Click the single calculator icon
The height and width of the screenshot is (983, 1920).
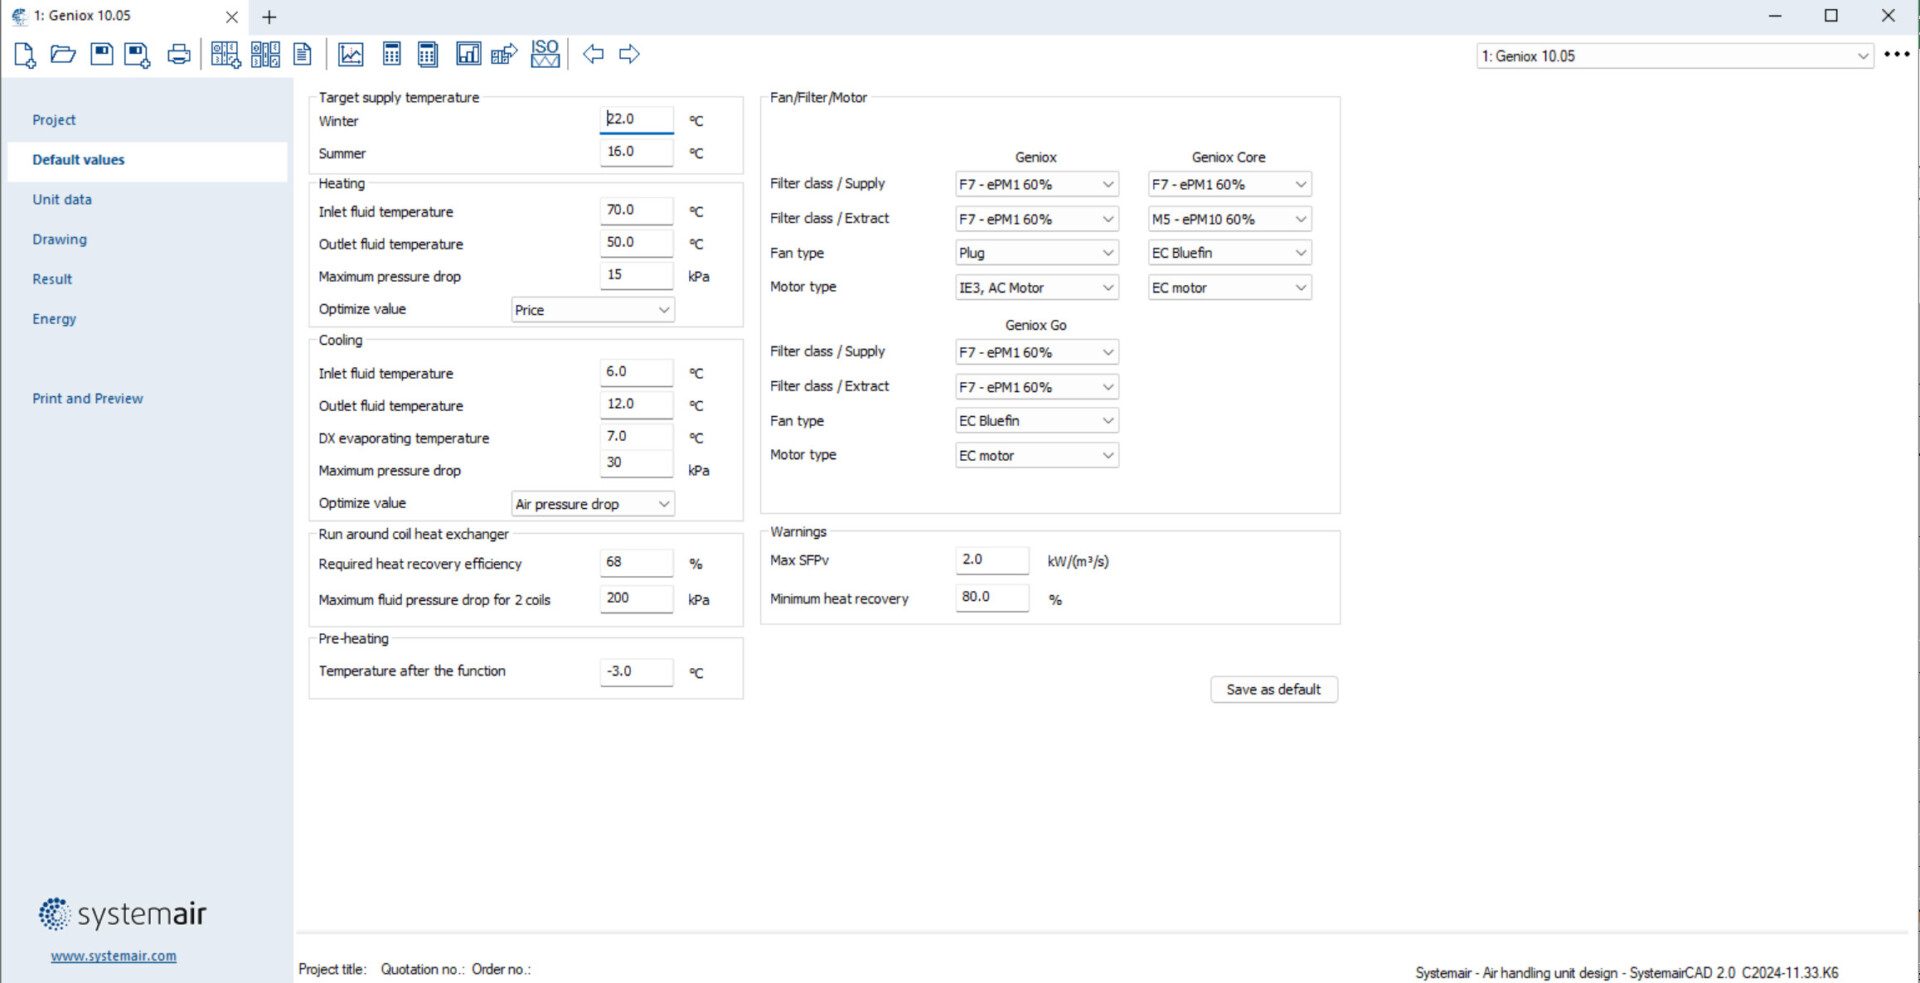pos(392,54)
